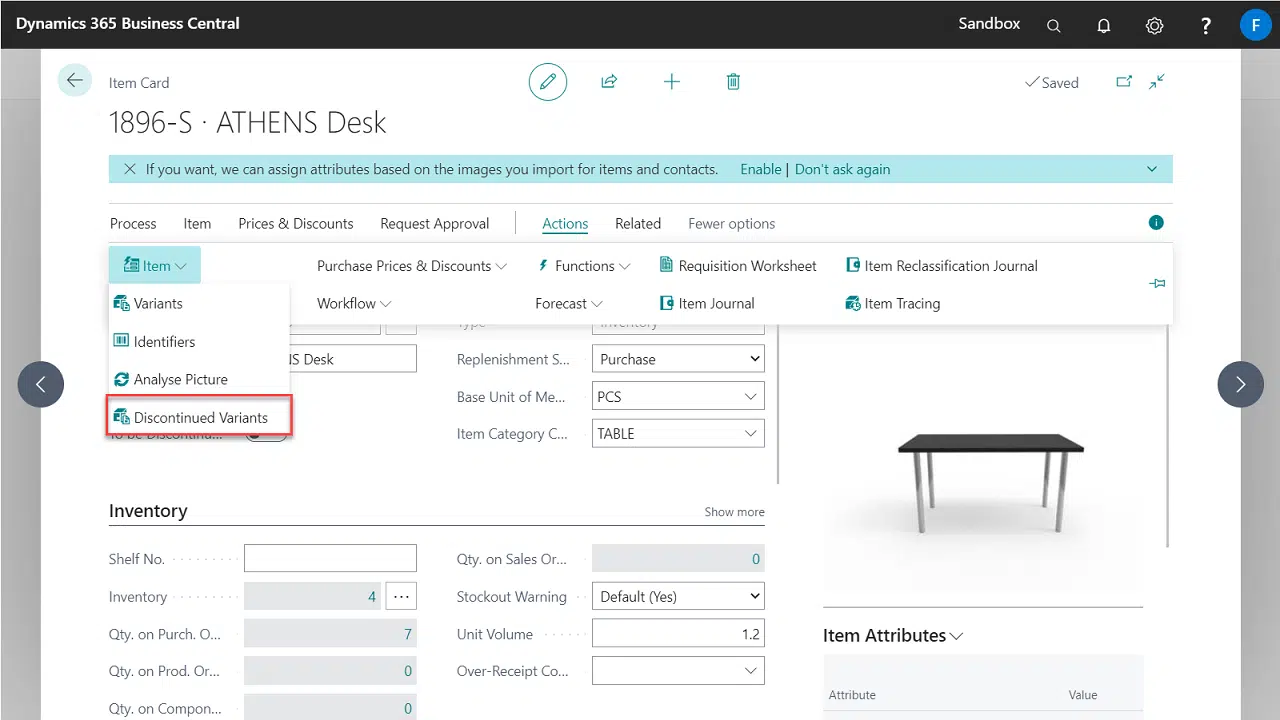
Task: Open search with magnifier icon
Action: [x=1054, y=25]
